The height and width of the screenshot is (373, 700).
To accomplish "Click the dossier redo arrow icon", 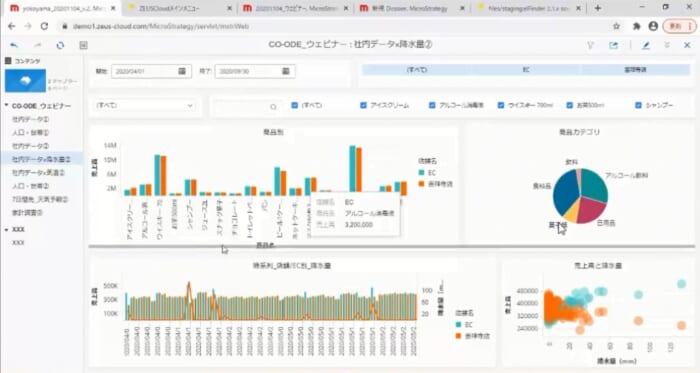I will [x=38, y=45].
